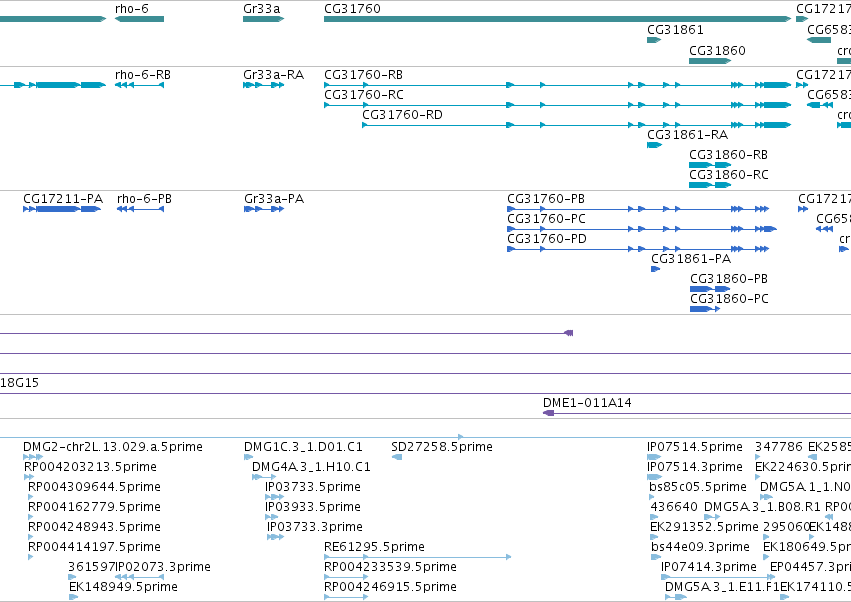Click EST RP004309644.5prime
Screen dimensions: 851x602
30,498
